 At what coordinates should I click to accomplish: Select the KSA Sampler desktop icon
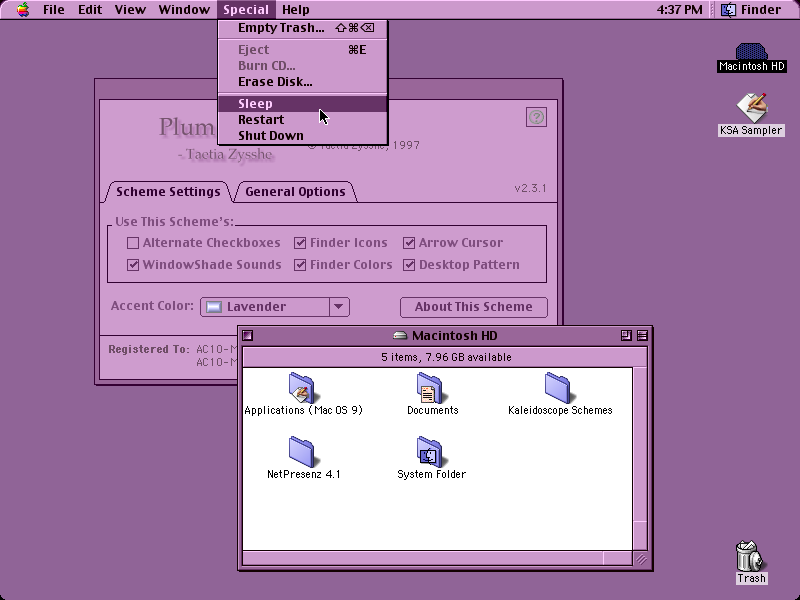[x=752, y=107]
